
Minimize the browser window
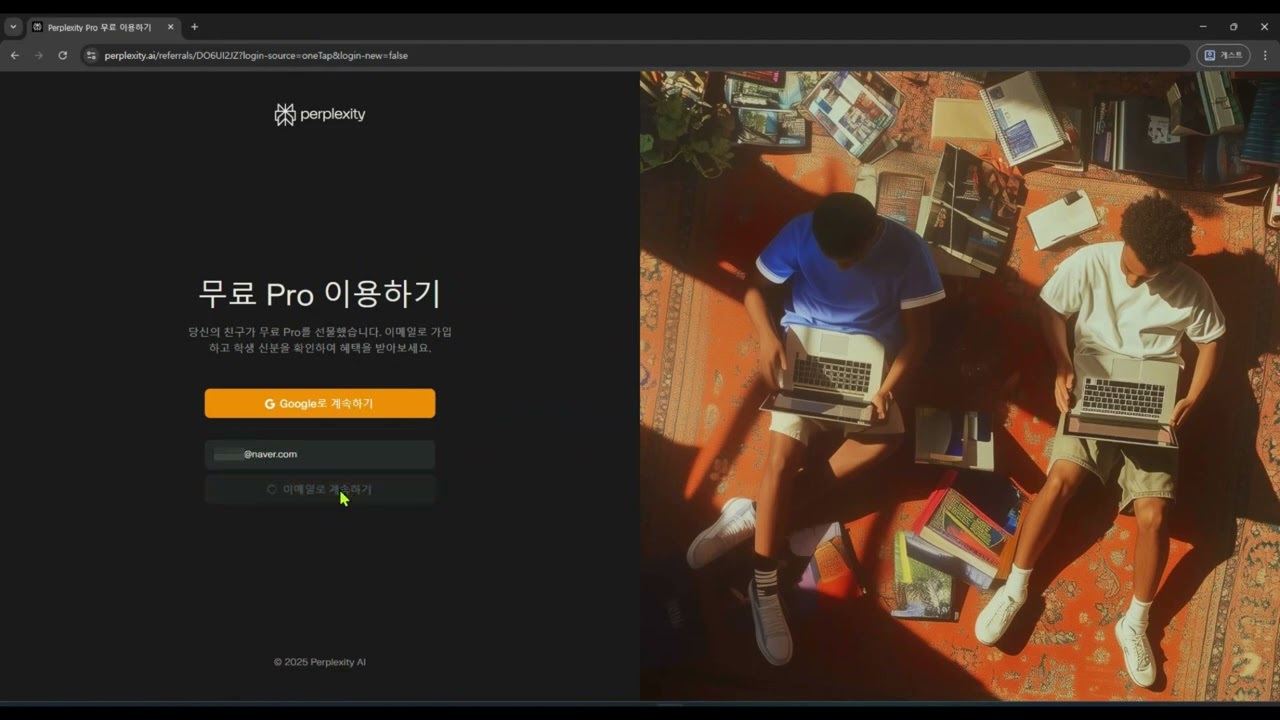[x=1202, y=27]
